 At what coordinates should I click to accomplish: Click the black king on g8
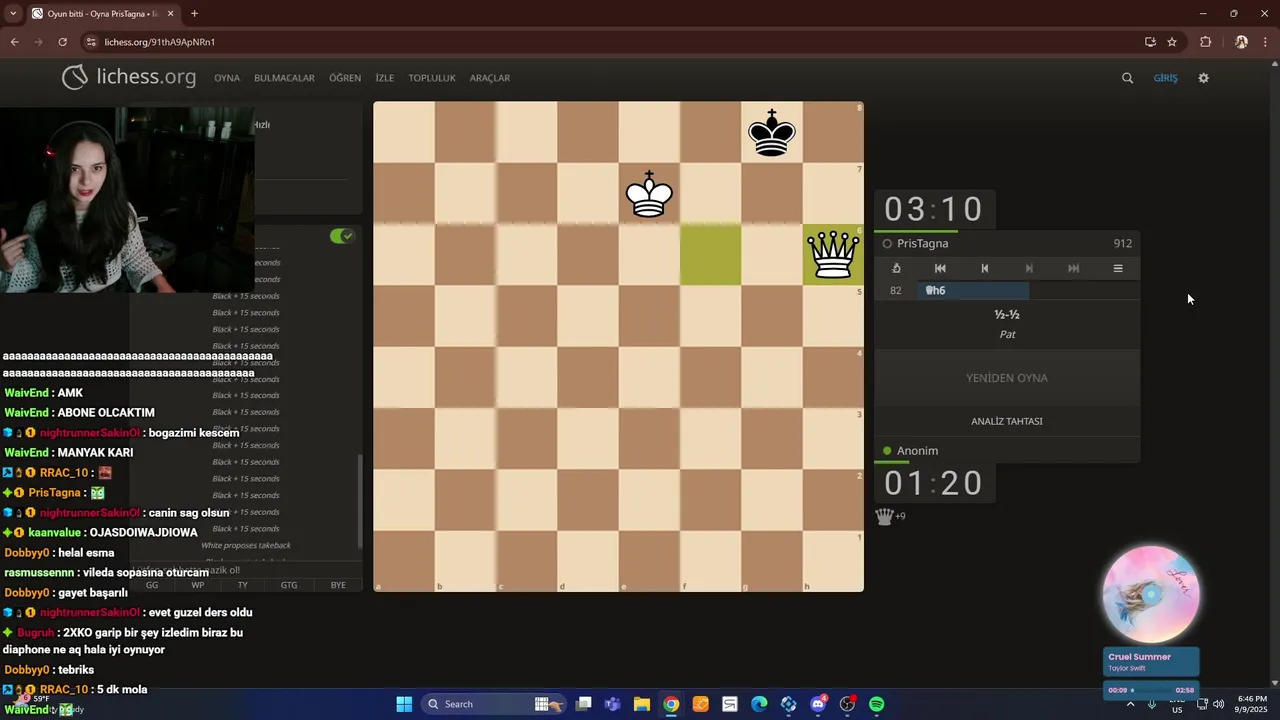pyautogui.click(x=772, y=132)
